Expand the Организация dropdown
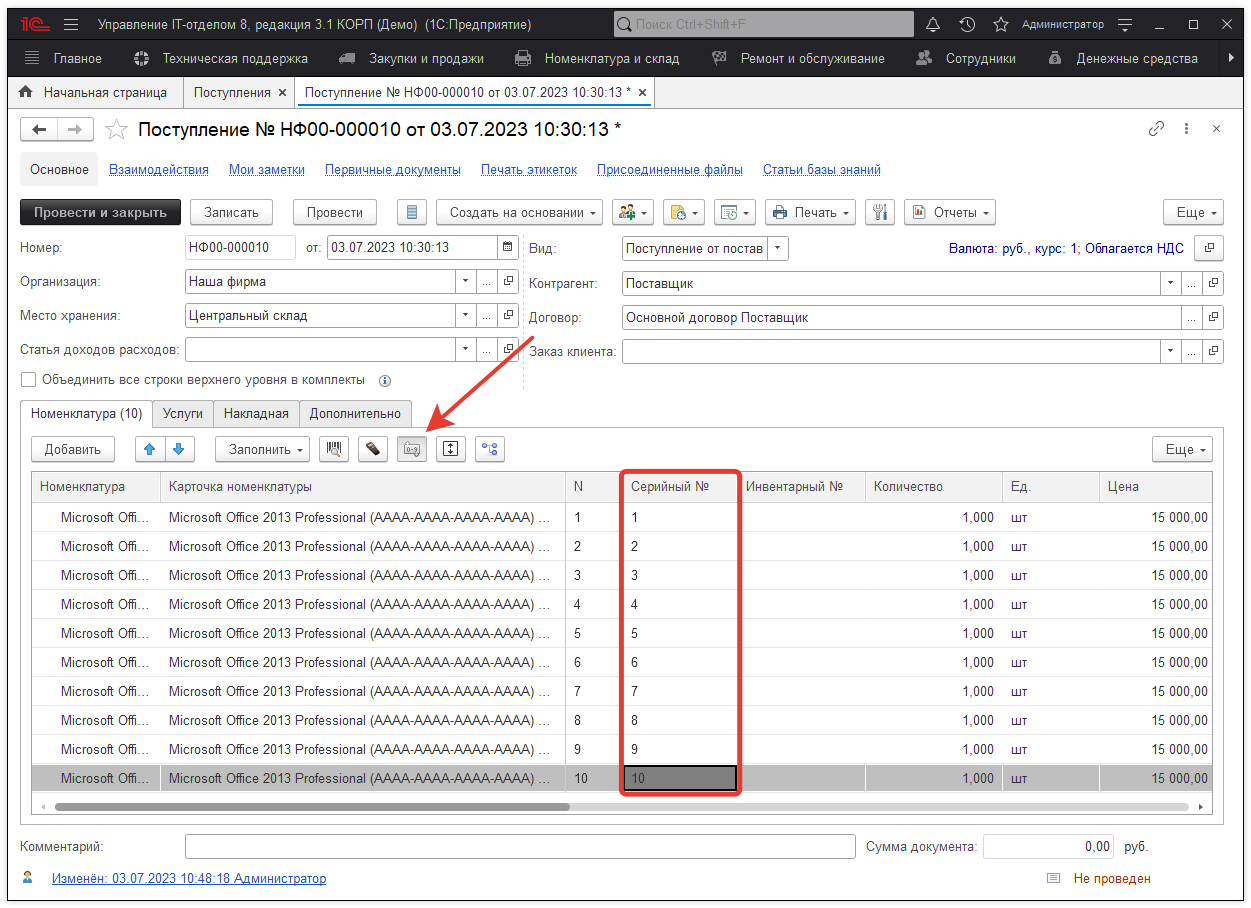This screenshot has height=908, width=1251. click(465, 282)
